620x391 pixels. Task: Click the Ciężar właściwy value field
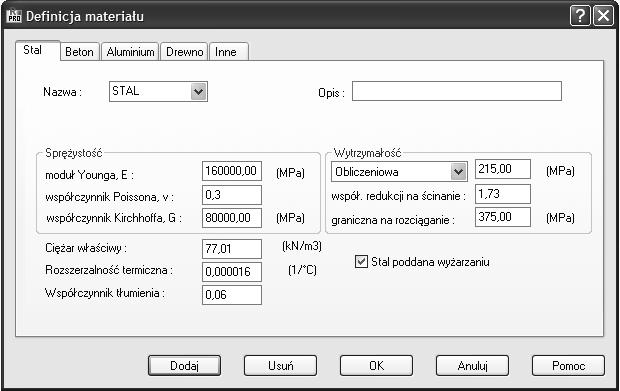click(x=232, y=249)
